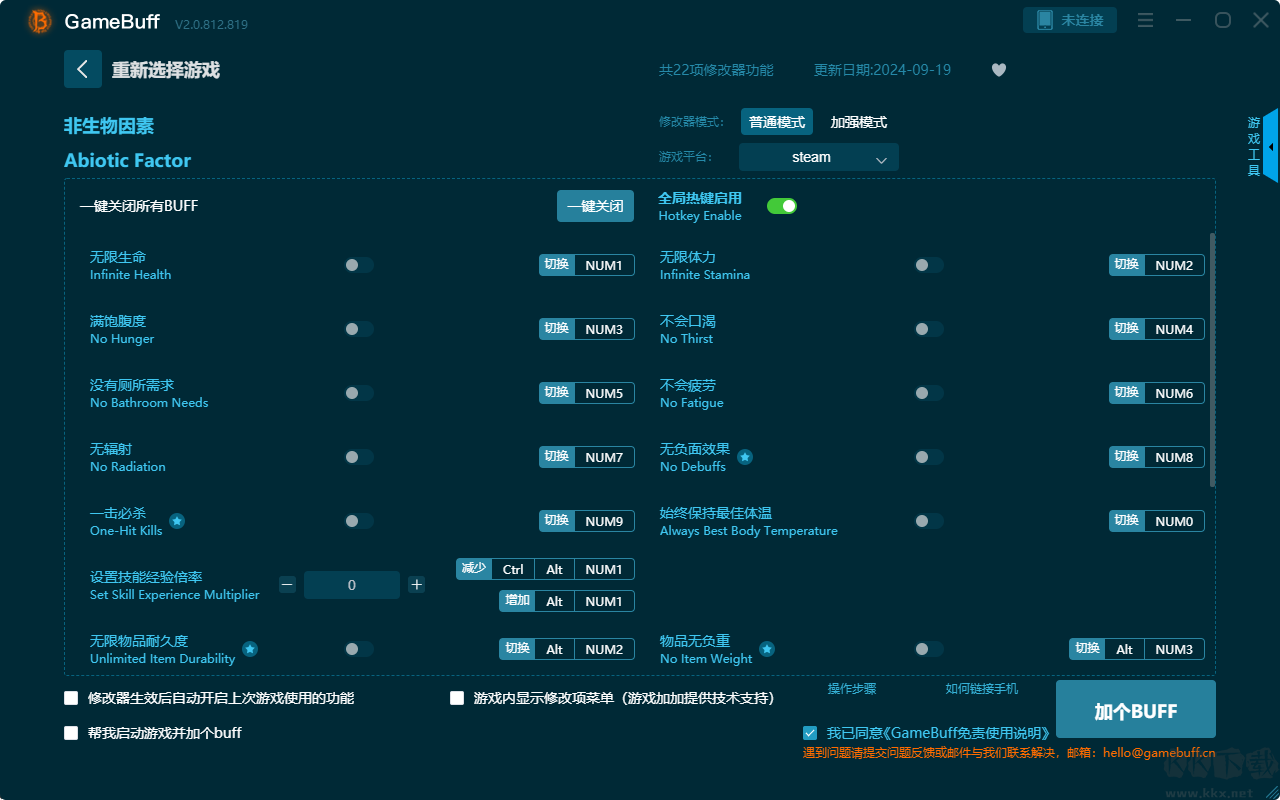Click the Abiotic Factor game title
The height and width of the screenshot is (800, 1280).
point(127,160)
